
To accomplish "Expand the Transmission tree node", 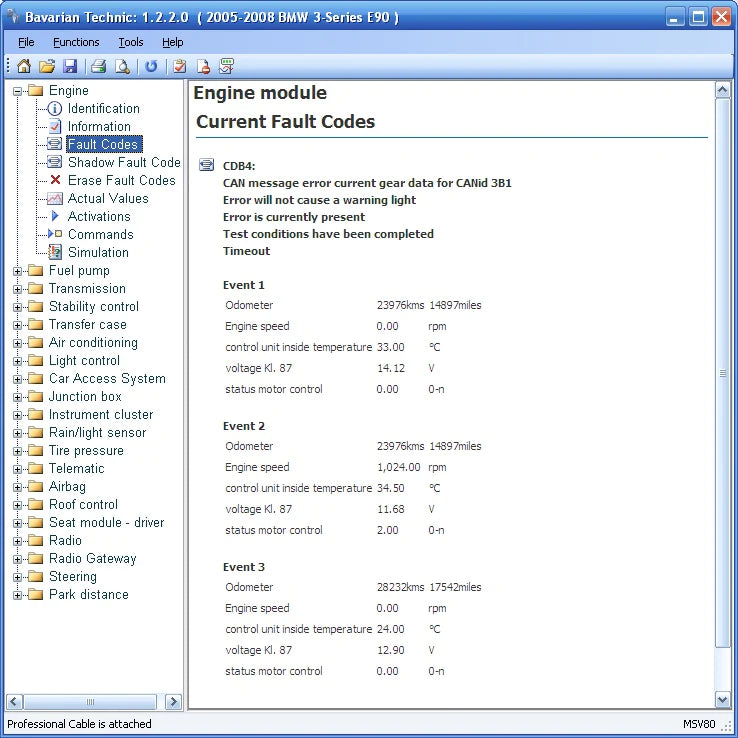I will tap(18, 289).
